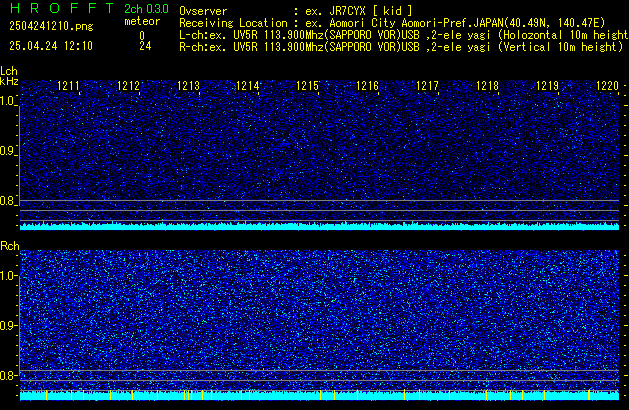Click the 1215 time marker
629x410 pixels.
[x=307, y=86]
